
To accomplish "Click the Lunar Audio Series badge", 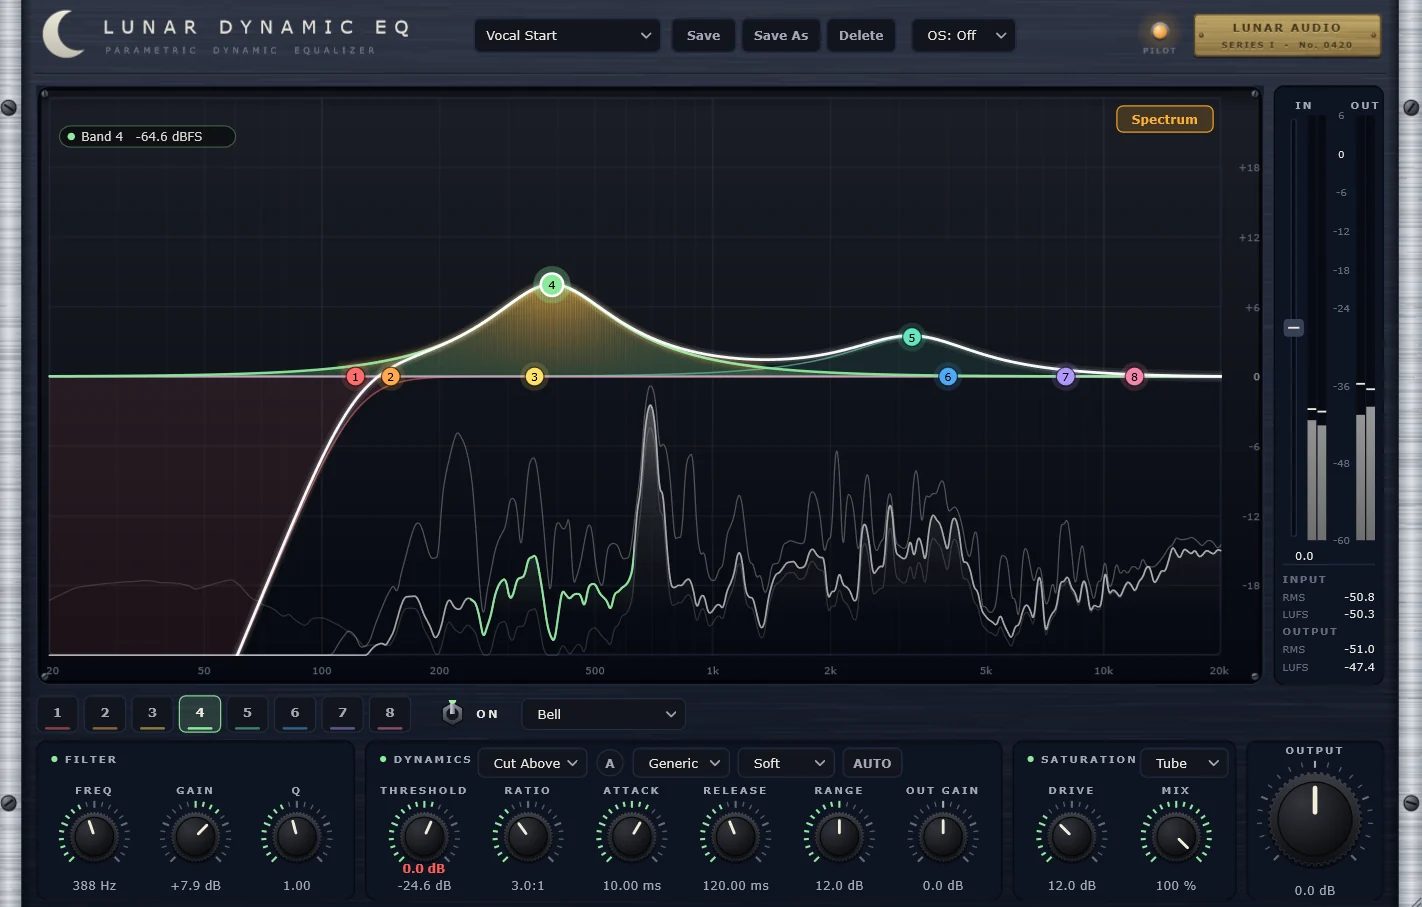I will pos(1287,36).
